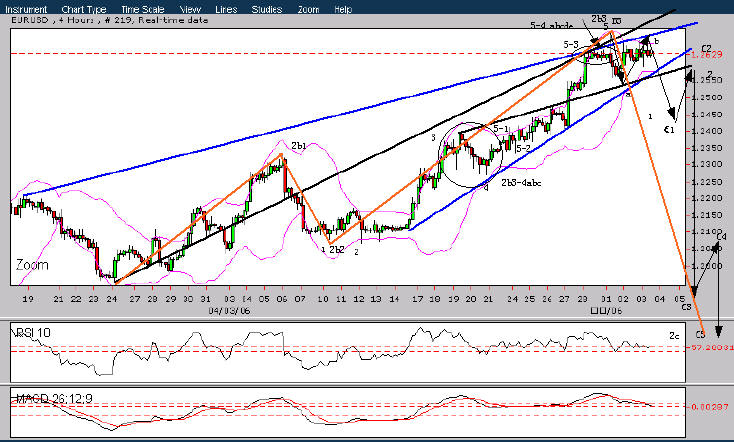Click the 2b2 wave annotation
Screen dimensions: 734x442
[337, 250]
